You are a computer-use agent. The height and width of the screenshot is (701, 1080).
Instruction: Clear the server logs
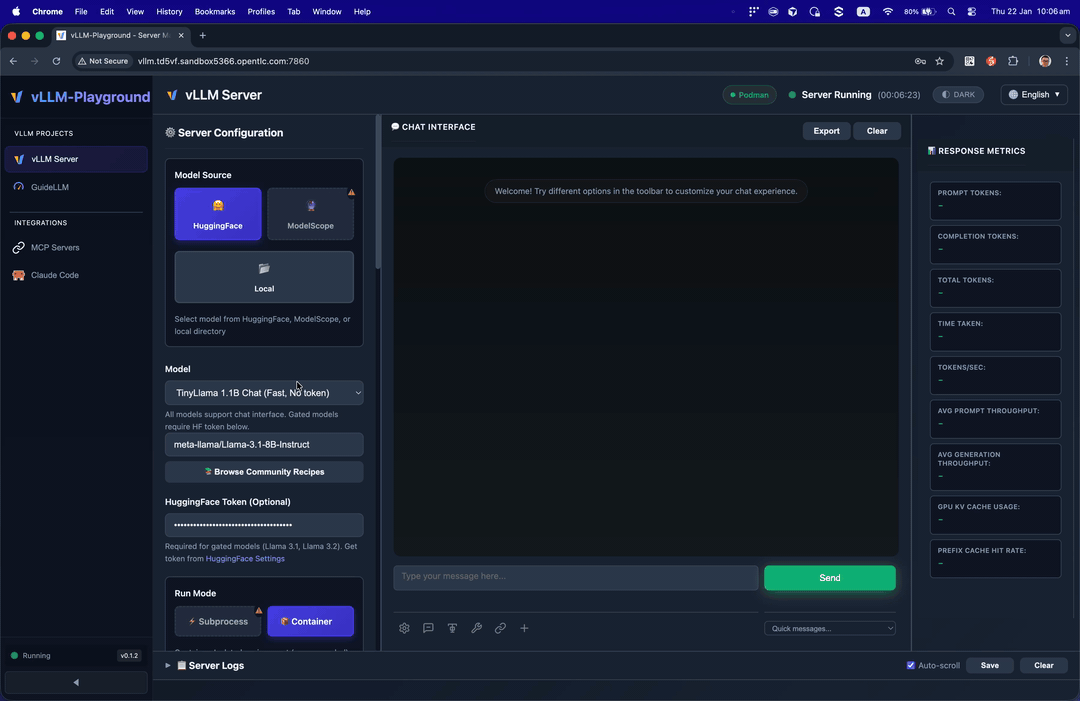(x=1043, y=665)
